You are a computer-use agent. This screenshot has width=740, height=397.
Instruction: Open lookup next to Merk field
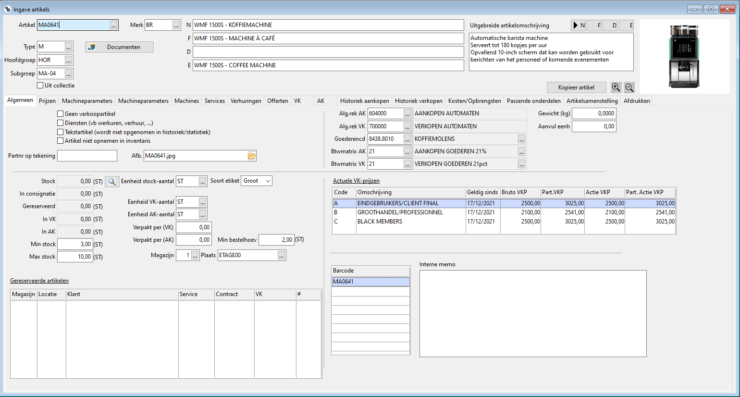pos(176,25)
